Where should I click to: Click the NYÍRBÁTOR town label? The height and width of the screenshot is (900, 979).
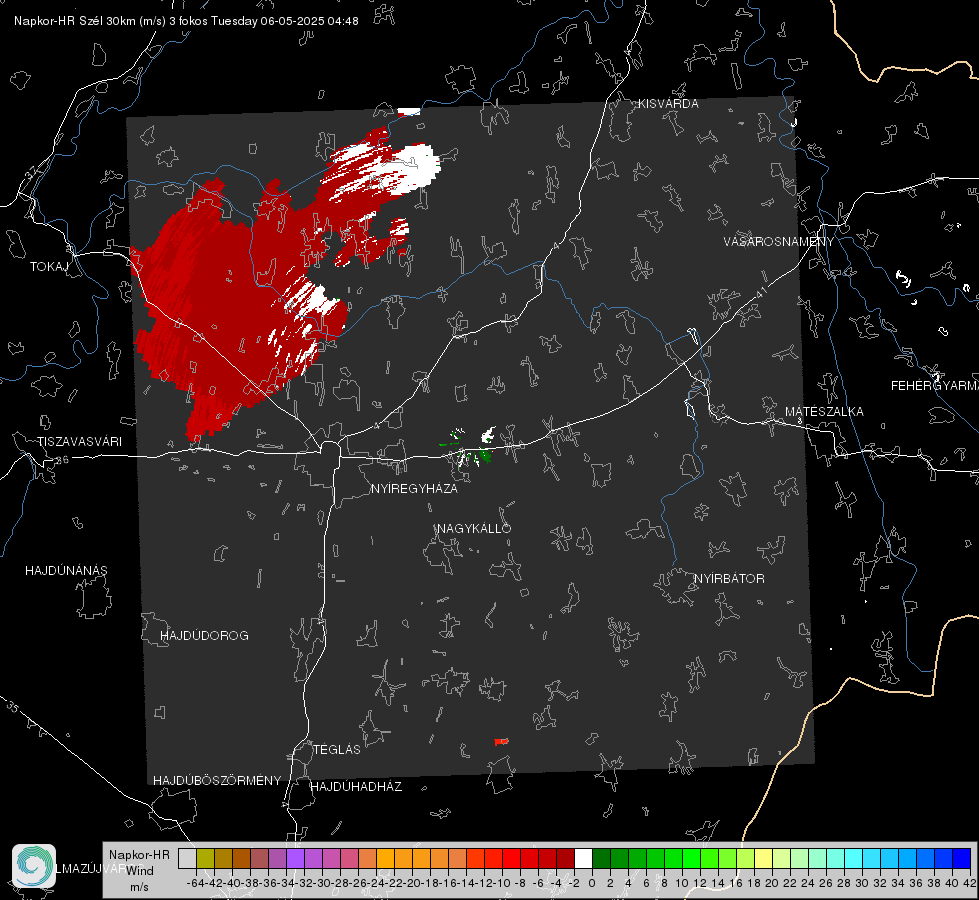[x=729, y=579]
